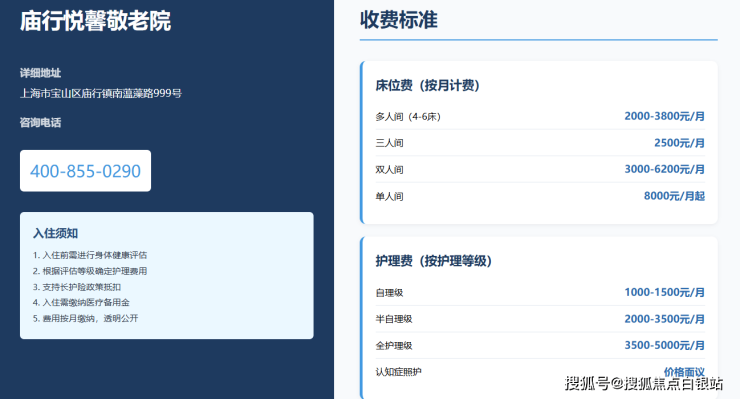Select the 庙行悦馨敬老院 title heading
The width and height of the screenshot is (740, 399).
(x=95, y=21)
